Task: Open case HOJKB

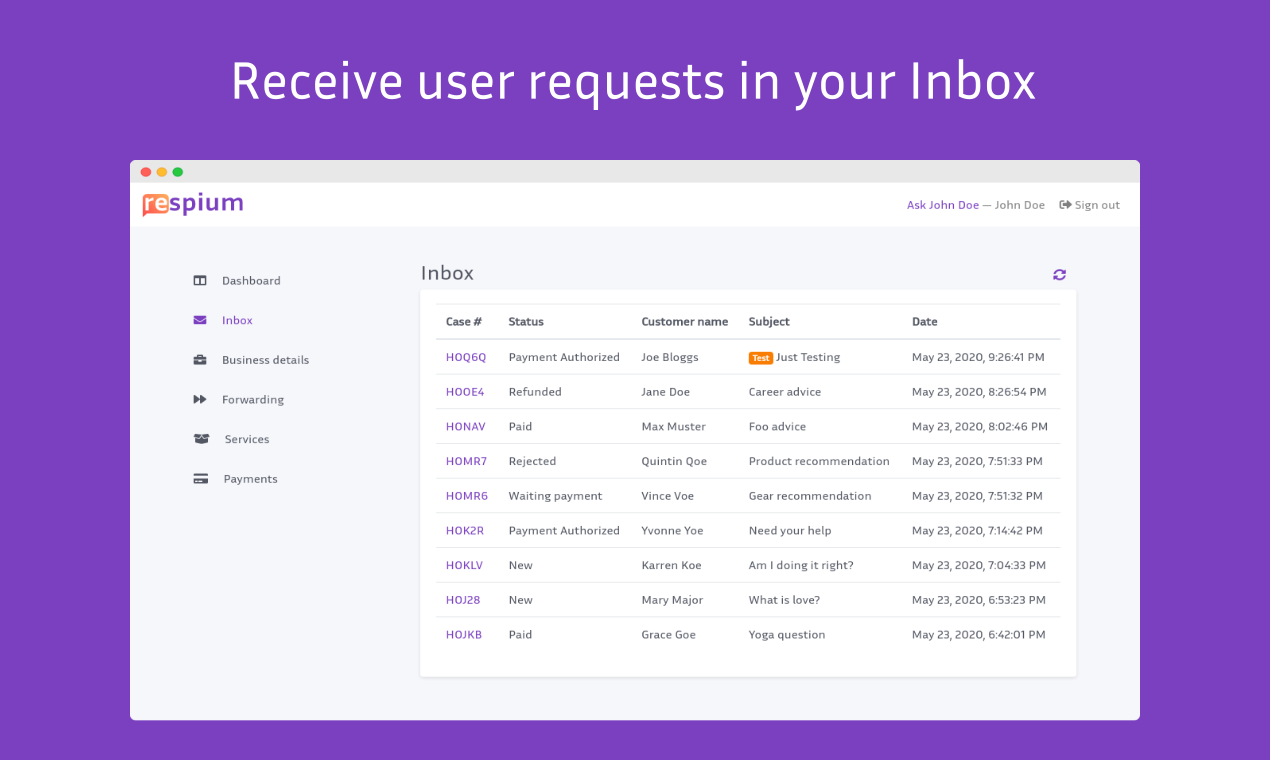Action: click(x=464, y=635)
